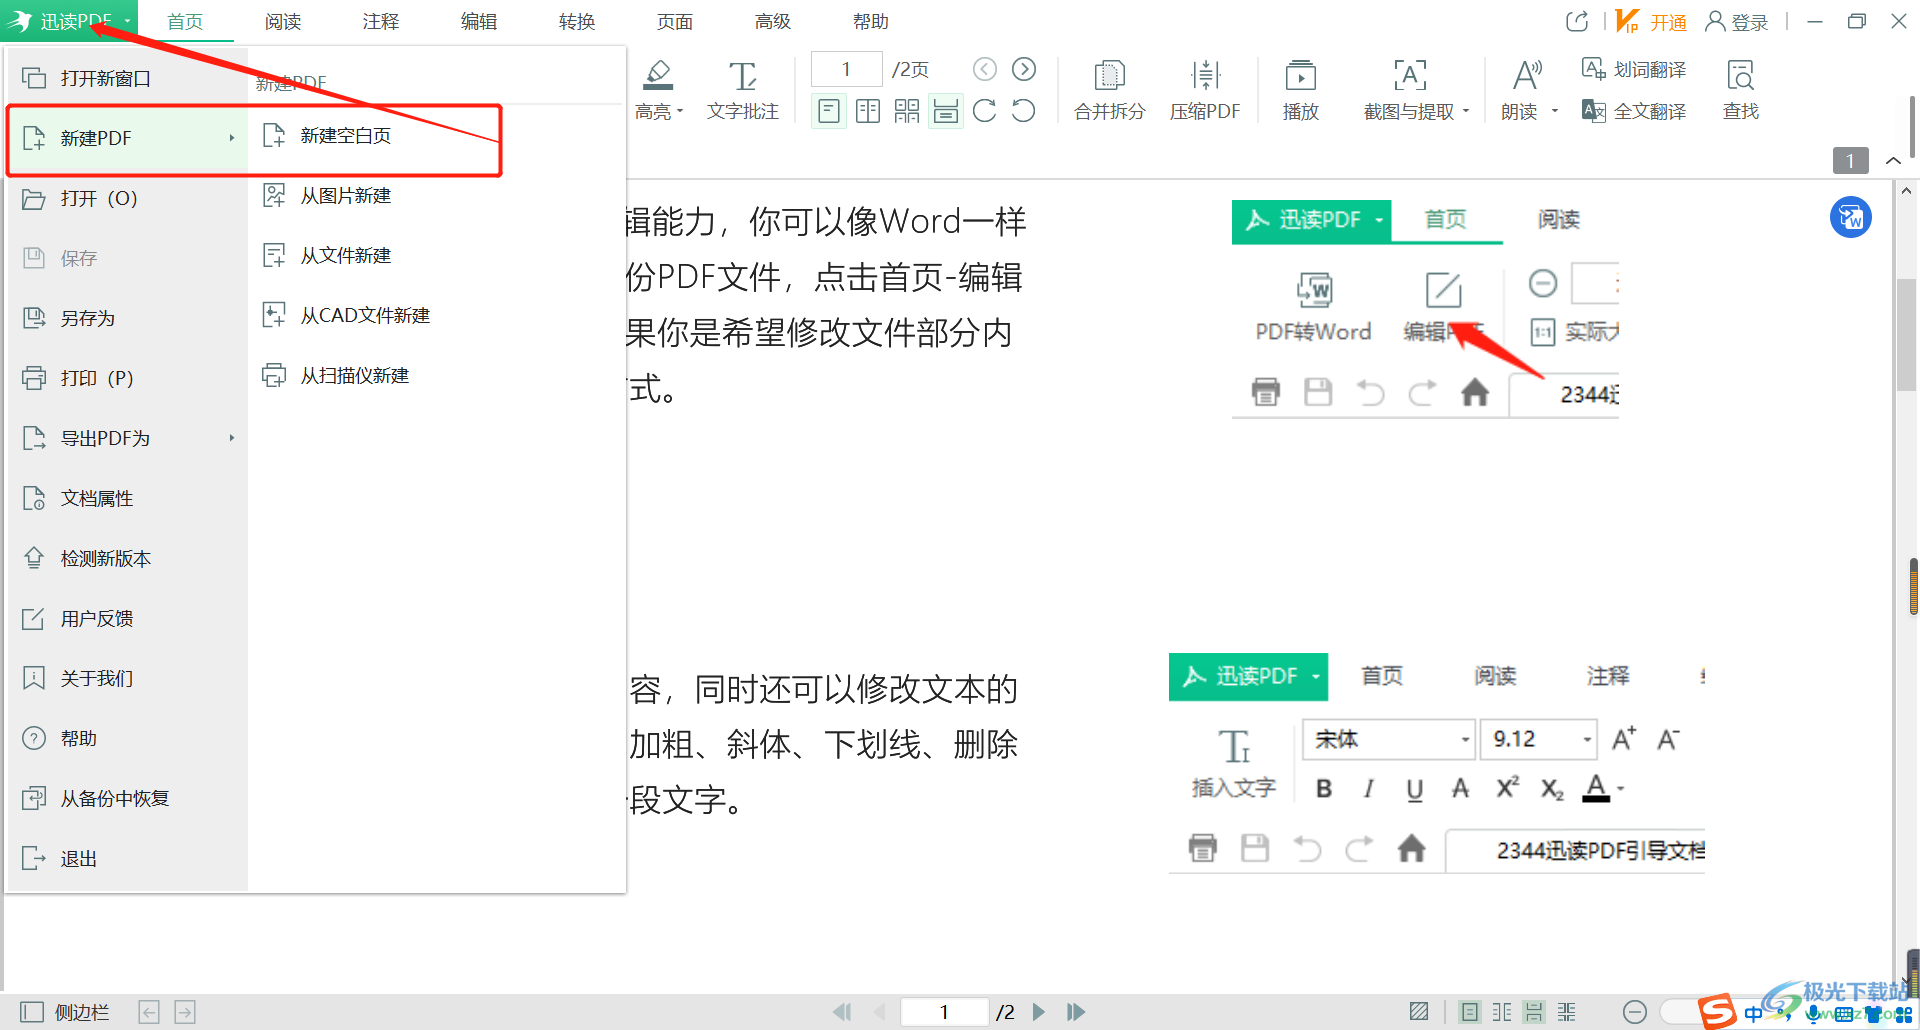Click 退出 to exit the application

[x=127, y=858]
